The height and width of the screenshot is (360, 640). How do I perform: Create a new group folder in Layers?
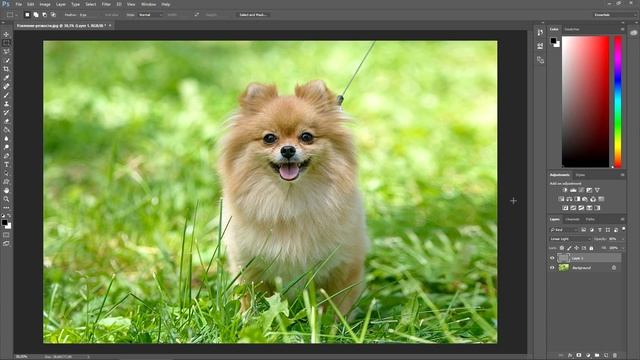(597, 356)
